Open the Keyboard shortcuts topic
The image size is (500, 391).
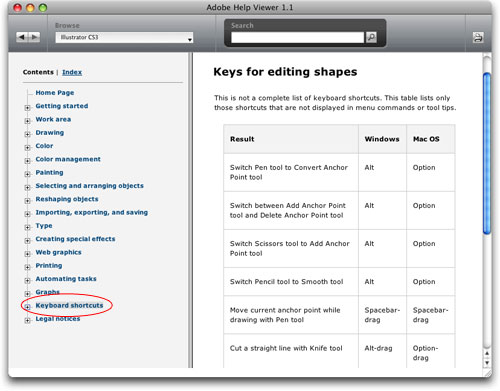click(69, 305)
